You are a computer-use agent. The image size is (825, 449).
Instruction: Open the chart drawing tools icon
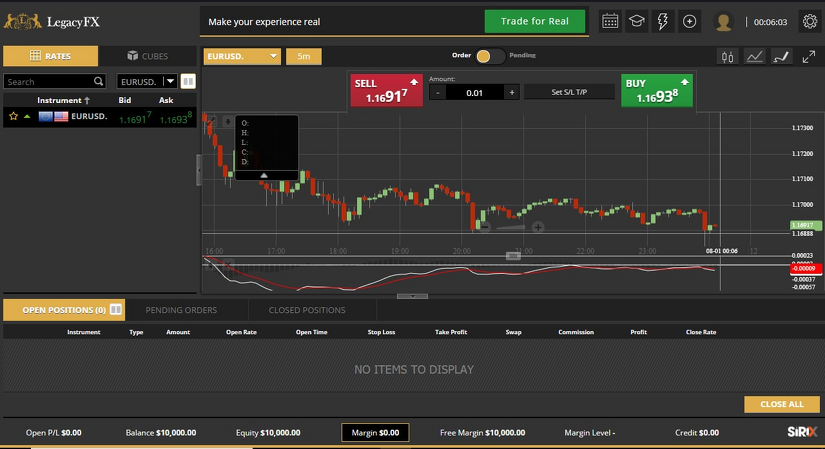click(x=781, y=57)
